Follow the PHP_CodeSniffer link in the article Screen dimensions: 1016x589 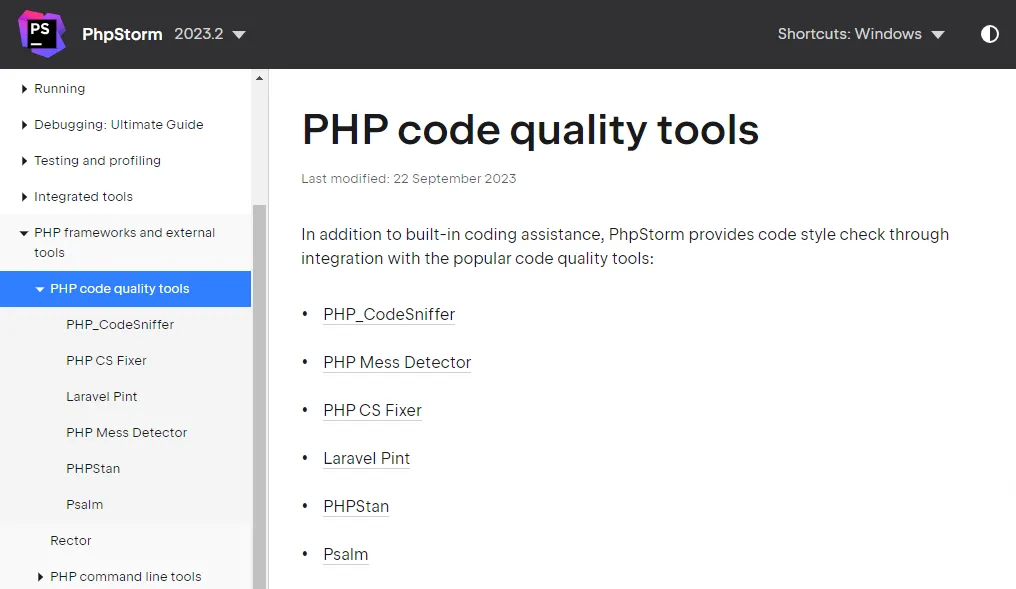click(x=389, y=314)
